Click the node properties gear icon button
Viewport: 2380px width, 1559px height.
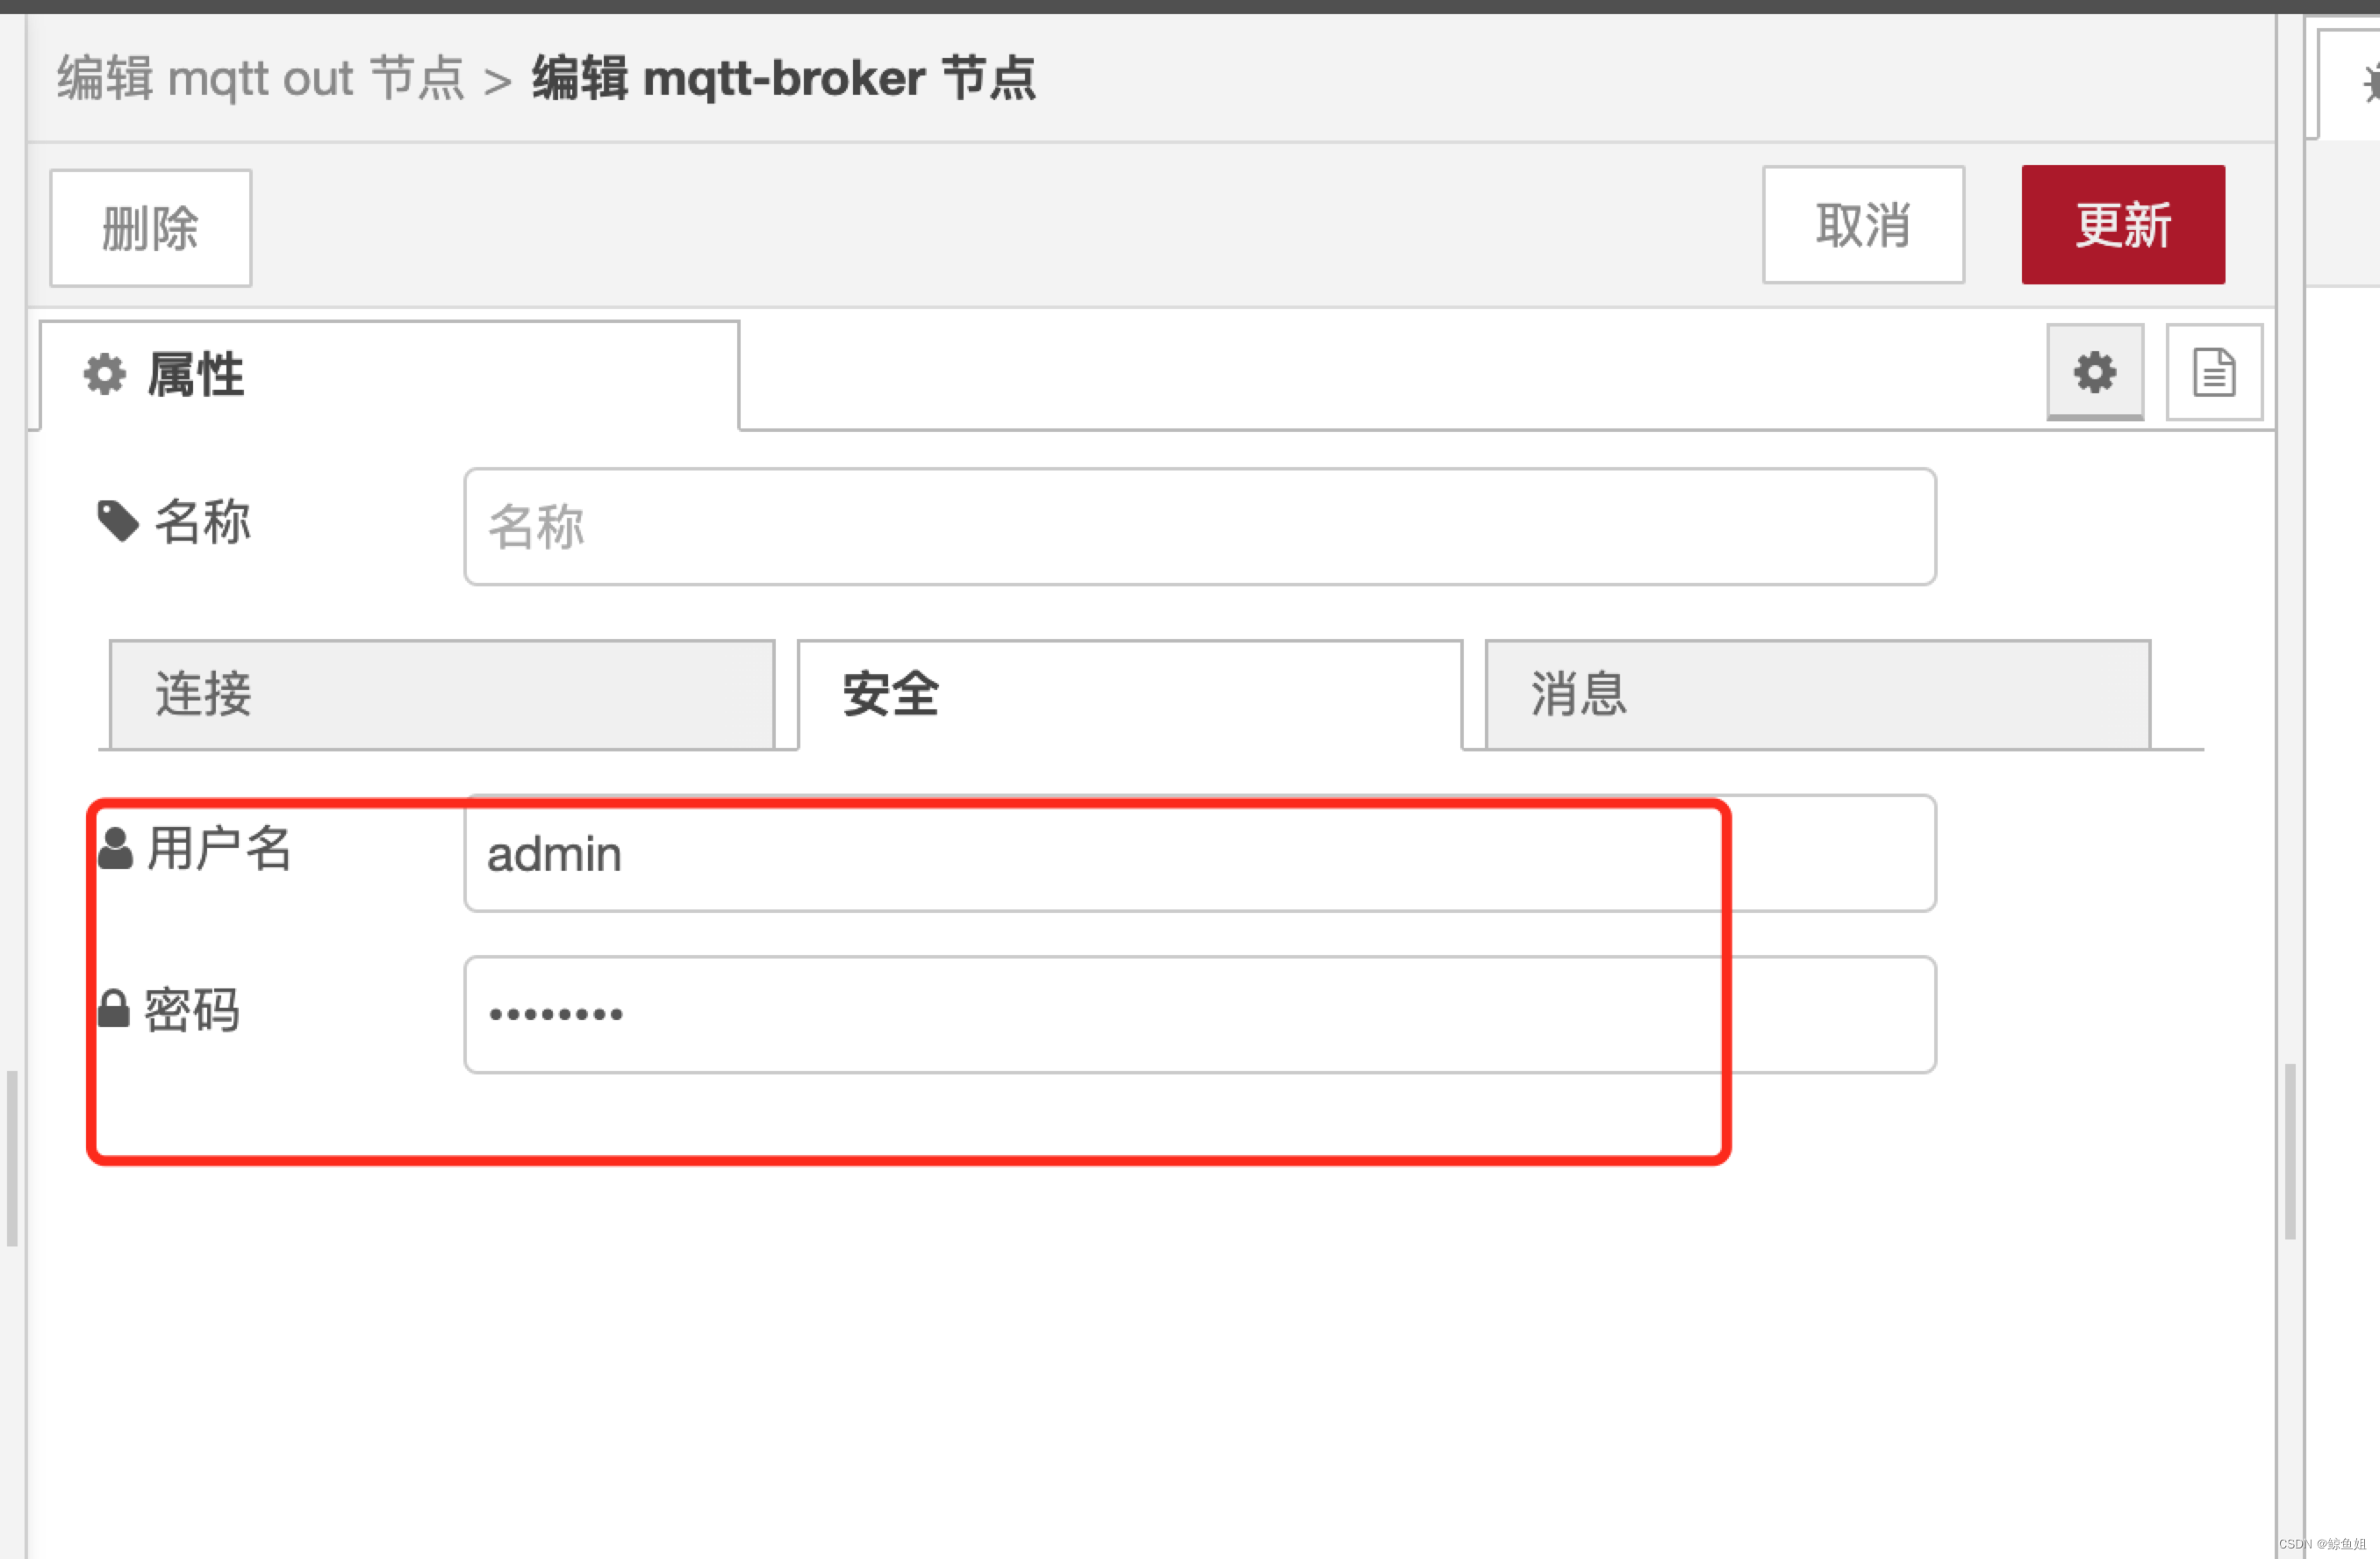pyautogui.click(x=2094, y=372)
